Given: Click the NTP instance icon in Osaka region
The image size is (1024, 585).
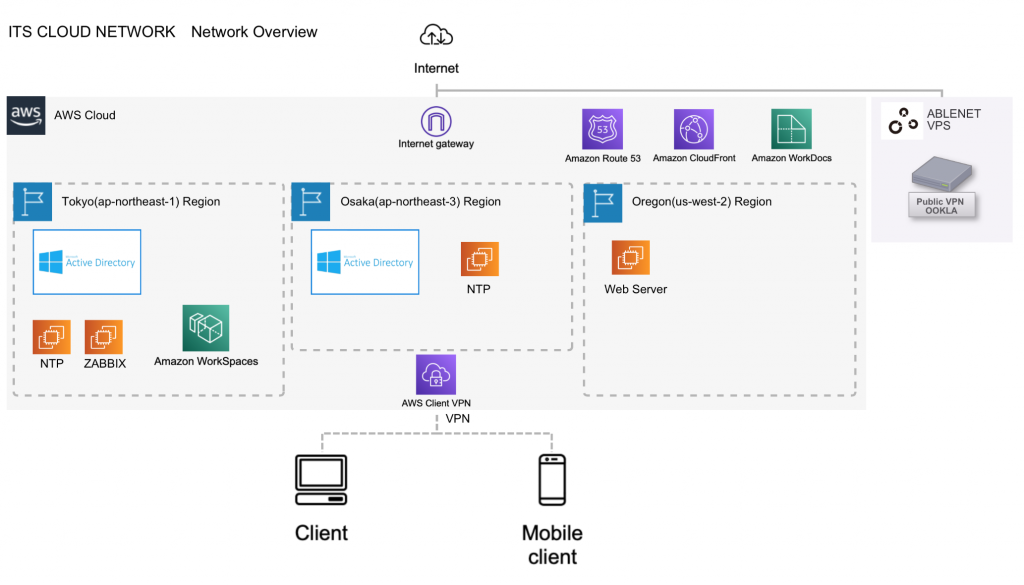Looking at the screenshot, I should (480, 259).
